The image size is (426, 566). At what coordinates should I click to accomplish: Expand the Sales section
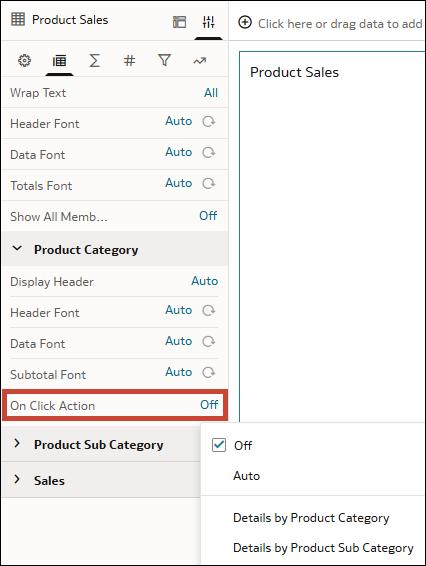click(17, 479)
